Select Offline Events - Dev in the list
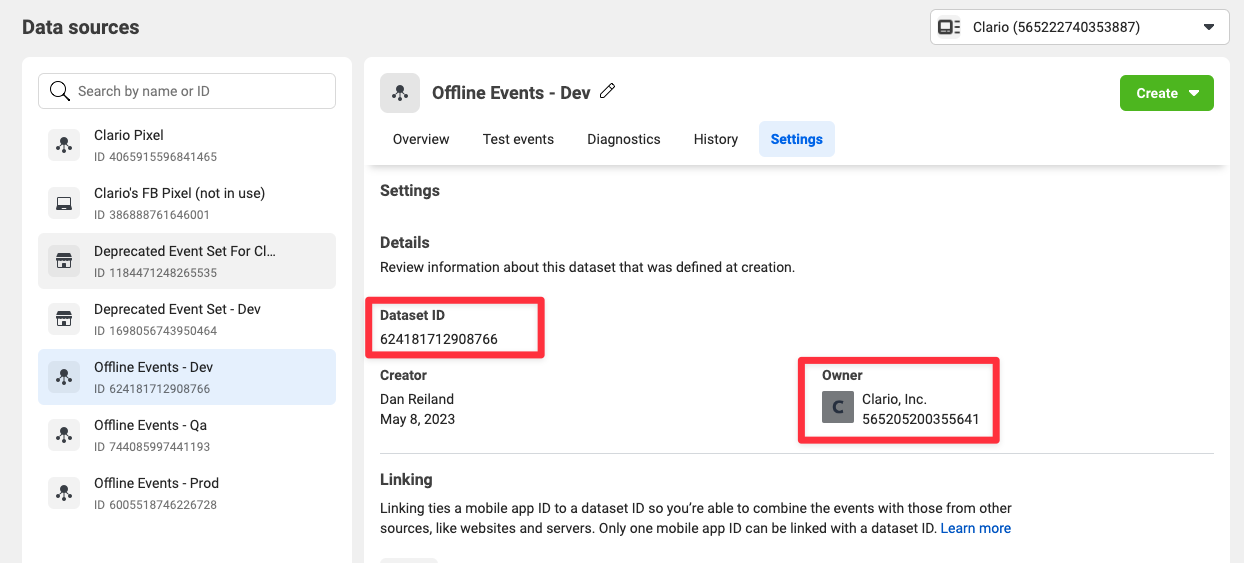Image resolution: width=1244 pixels, height=563 pixels. tap(187, 377)
